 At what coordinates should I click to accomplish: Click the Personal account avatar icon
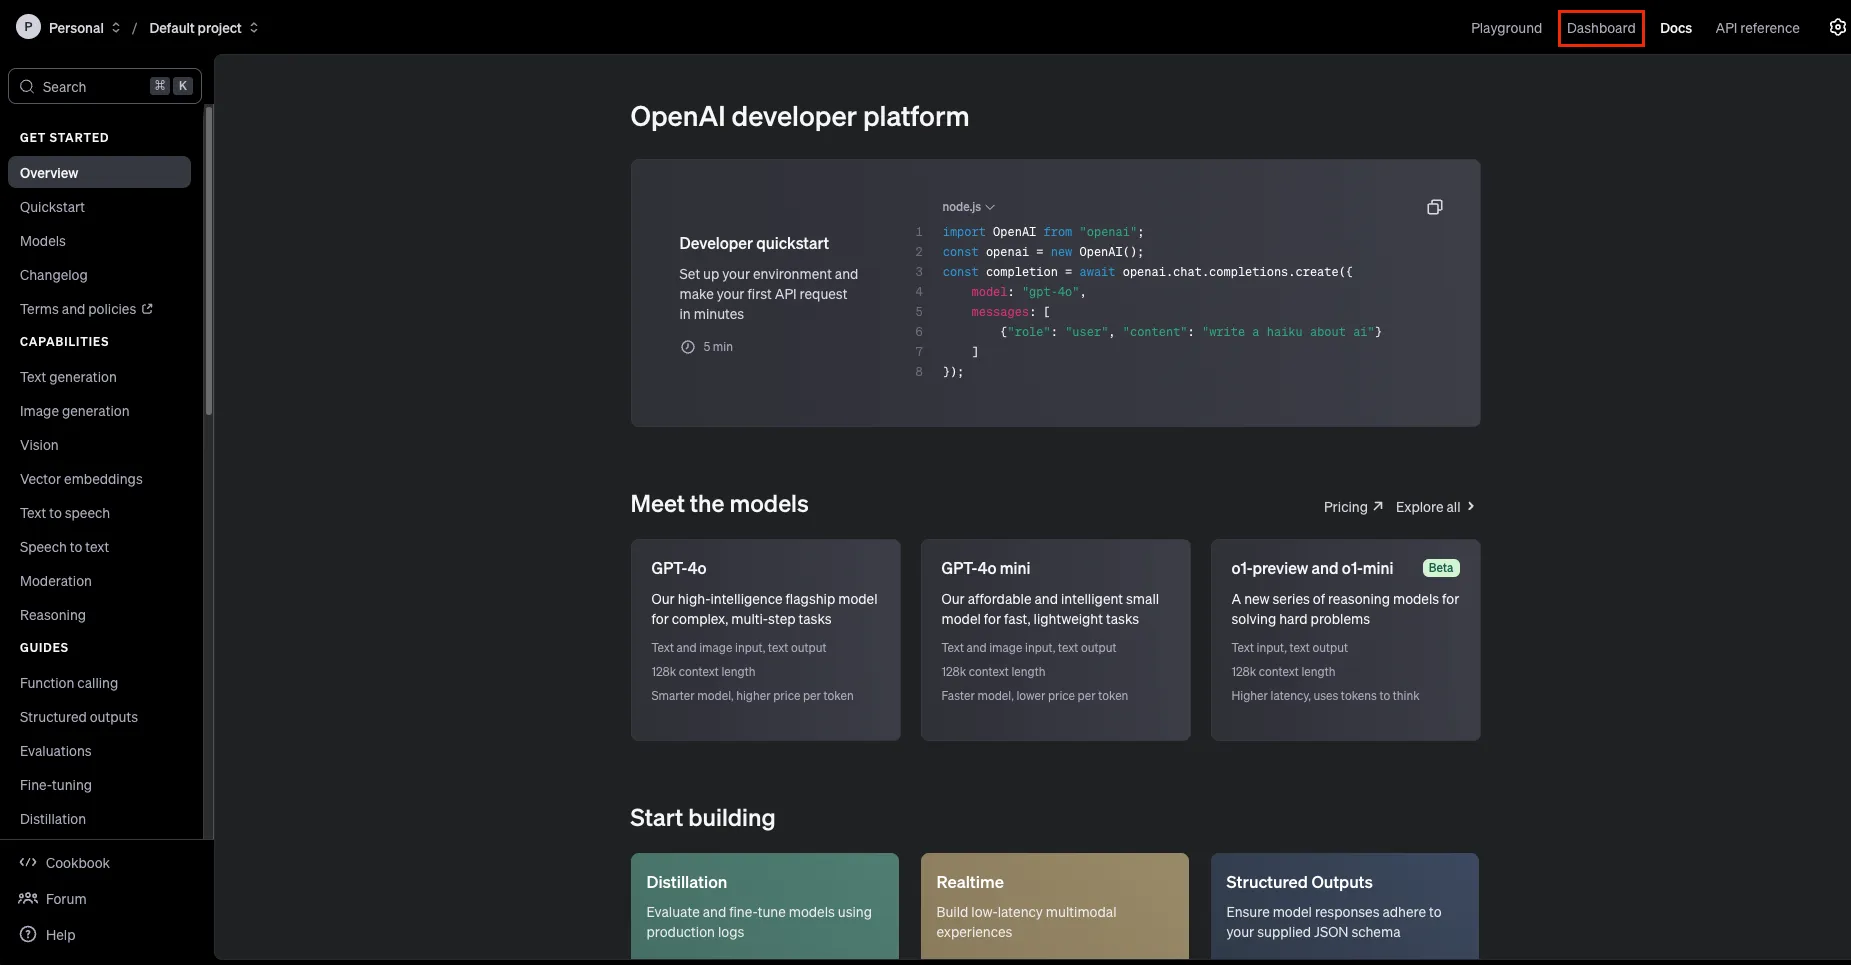tap(28, 27)
